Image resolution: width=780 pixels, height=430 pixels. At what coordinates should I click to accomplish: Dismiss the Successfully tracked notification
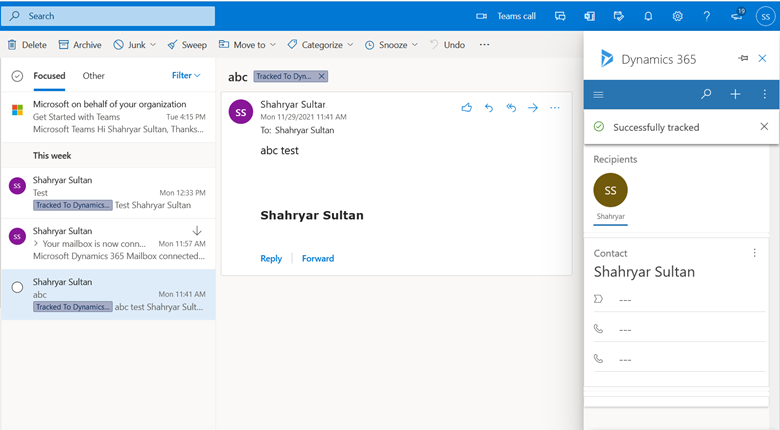[x=764, y=127]
